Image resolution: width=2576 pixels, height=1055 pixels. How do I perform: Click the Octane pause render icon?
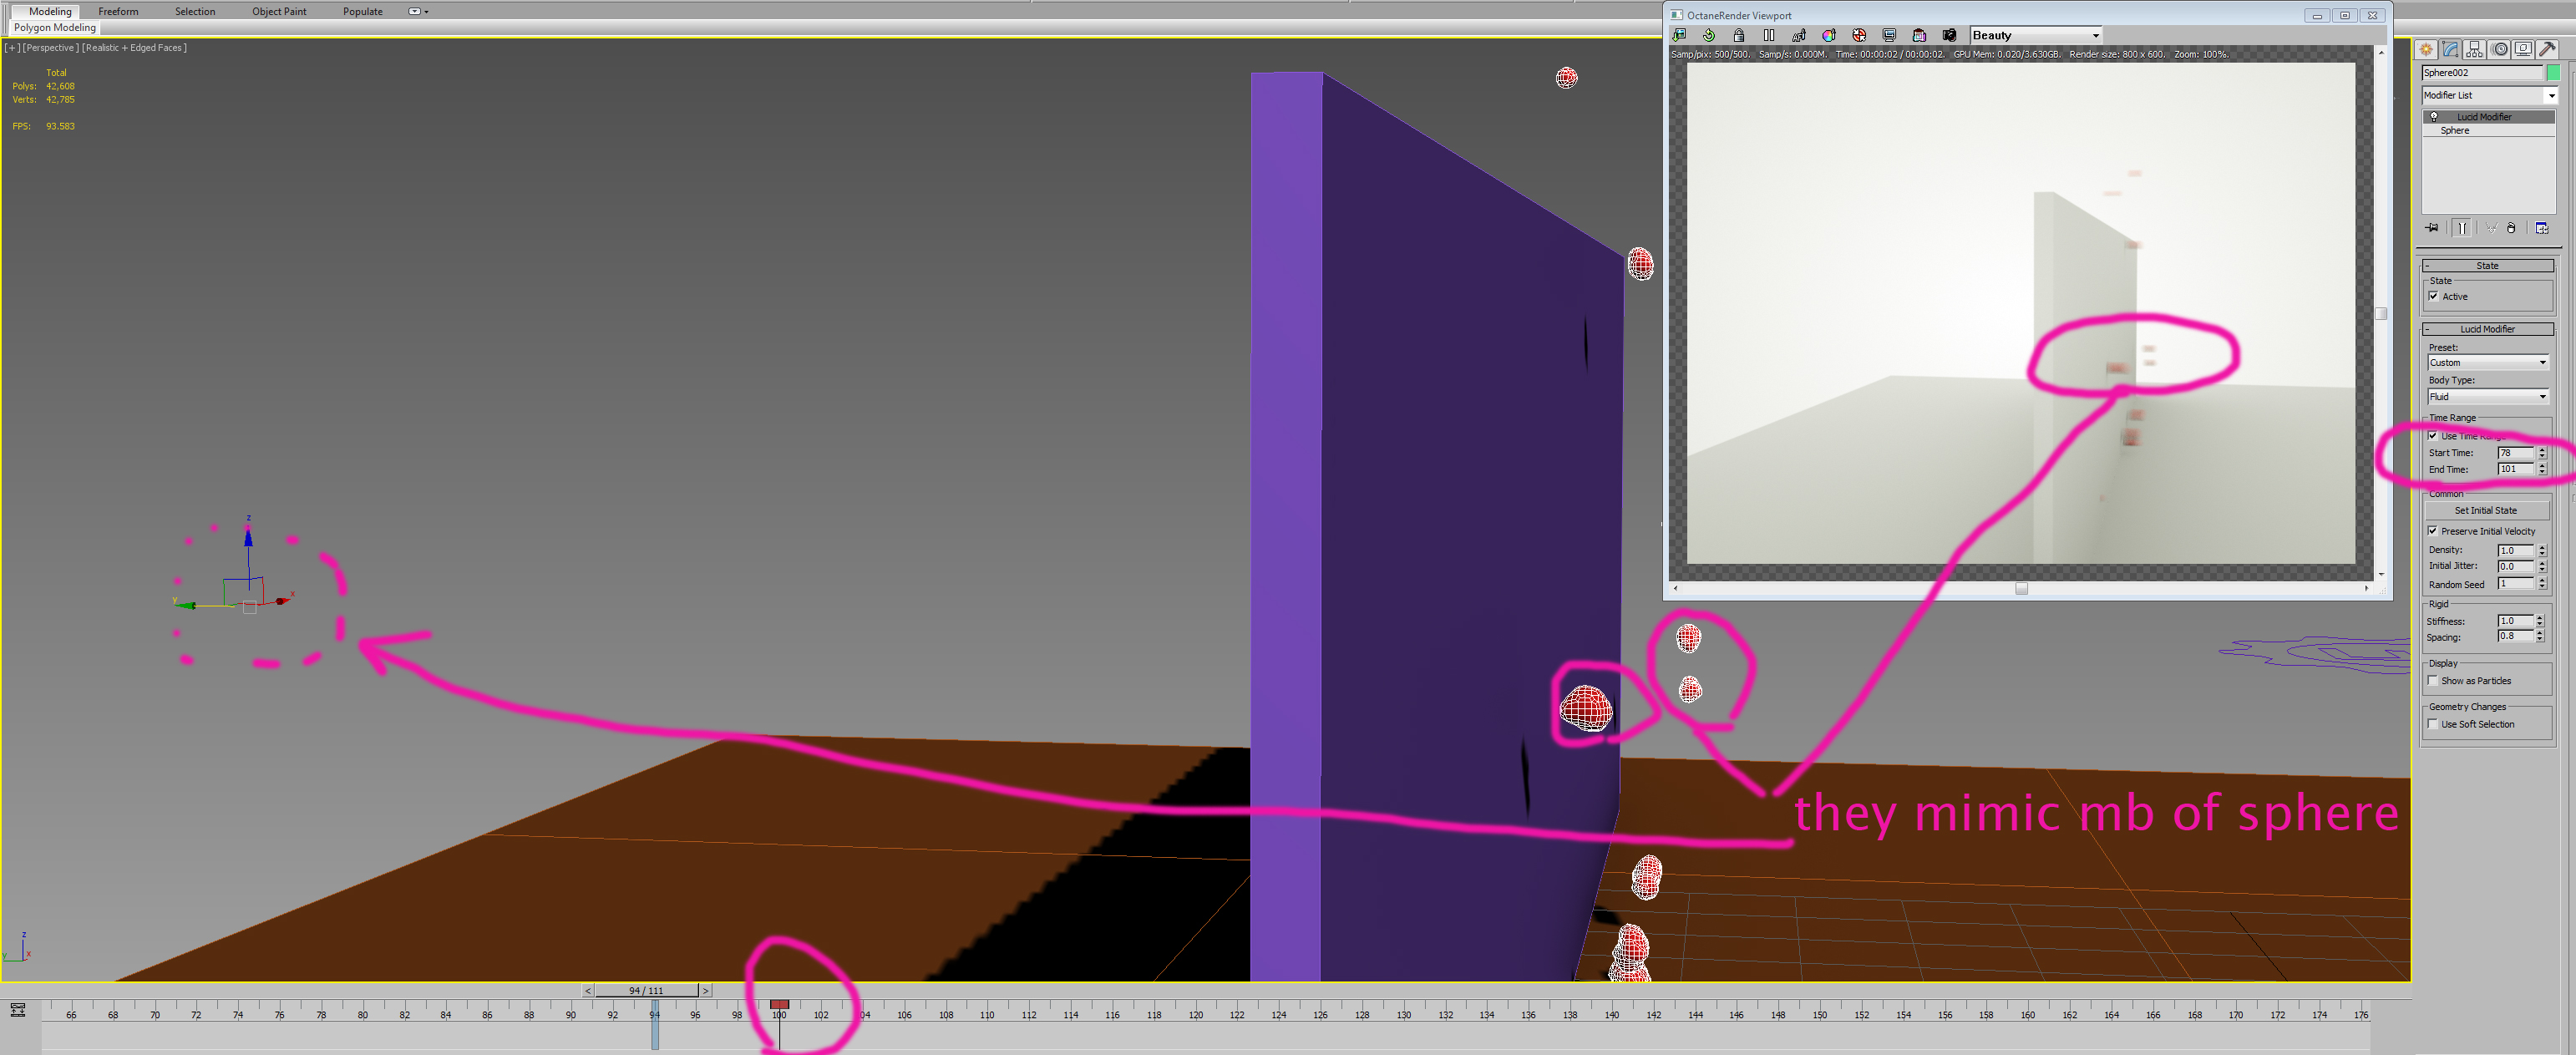point(1769,35)
